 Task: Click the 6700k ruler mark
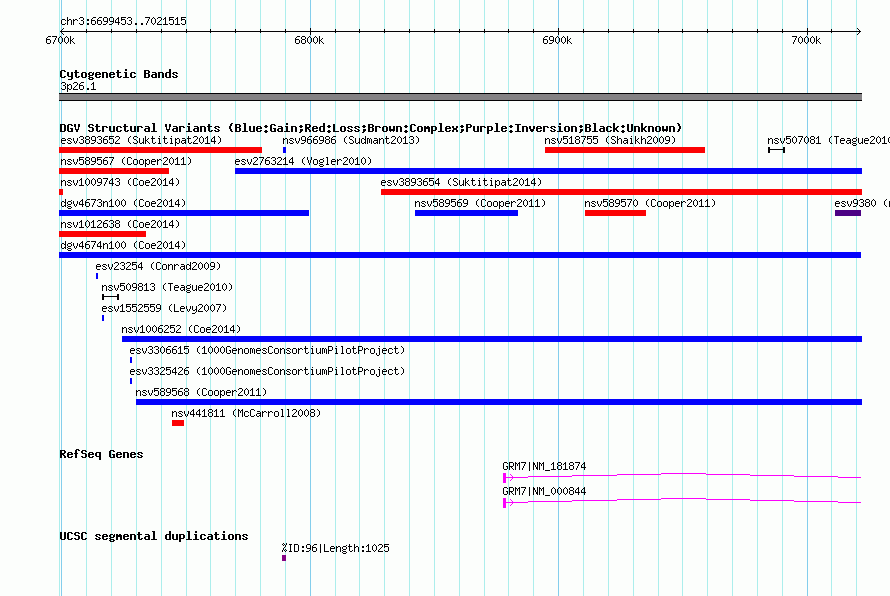point(60,40)
